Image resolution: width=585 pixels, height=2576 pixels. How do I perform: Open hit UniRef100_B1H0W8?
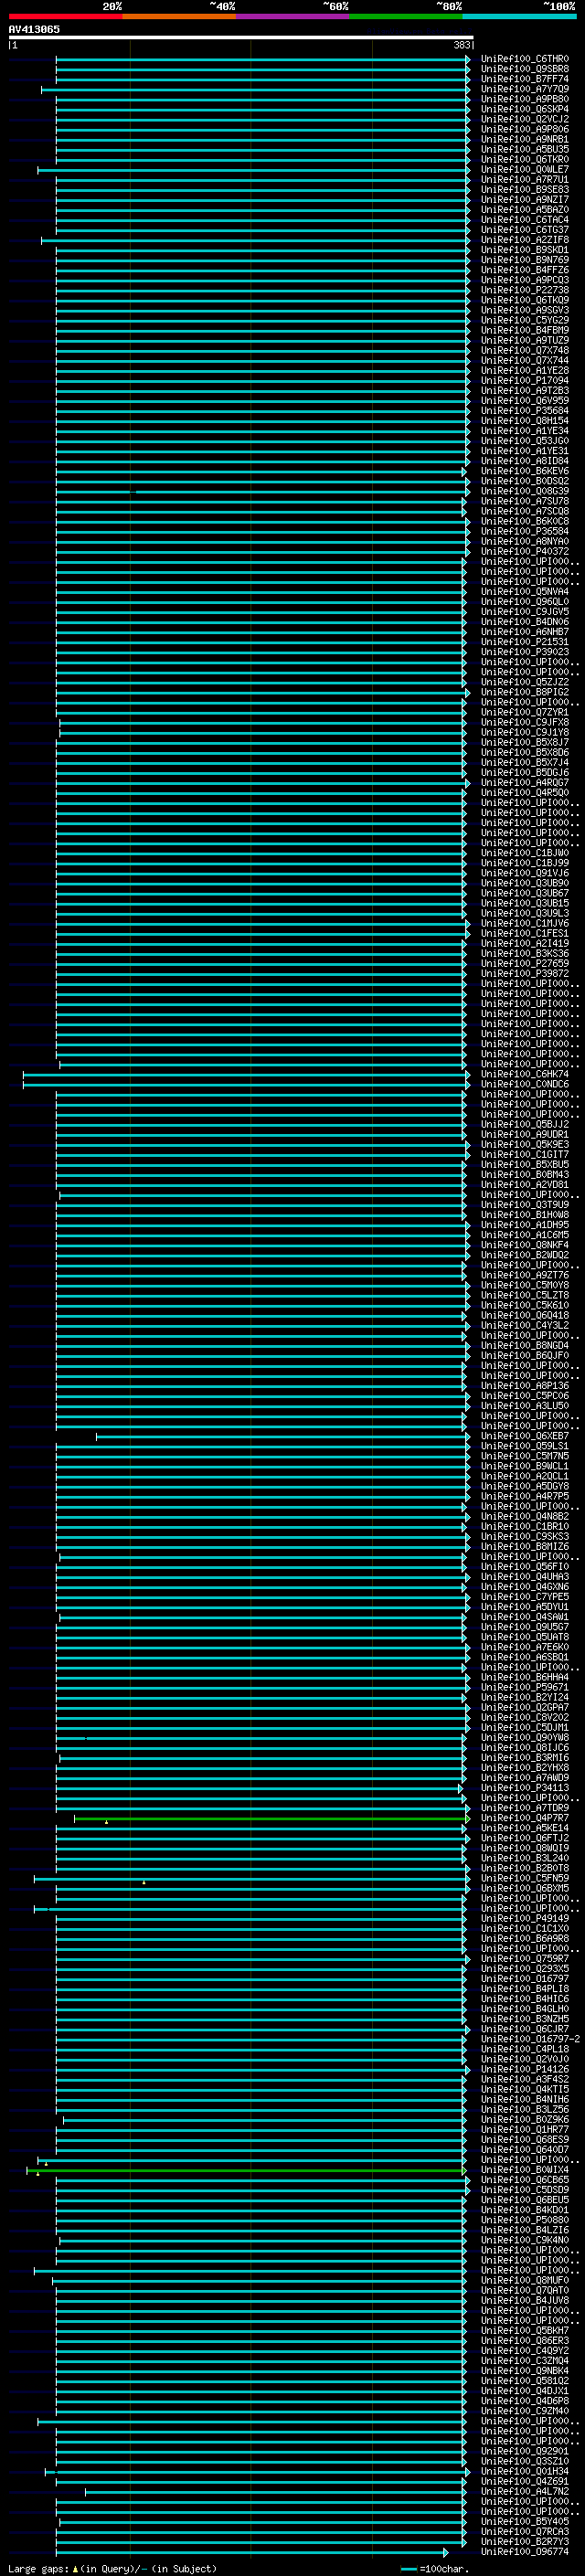(x=525, y=1215)
